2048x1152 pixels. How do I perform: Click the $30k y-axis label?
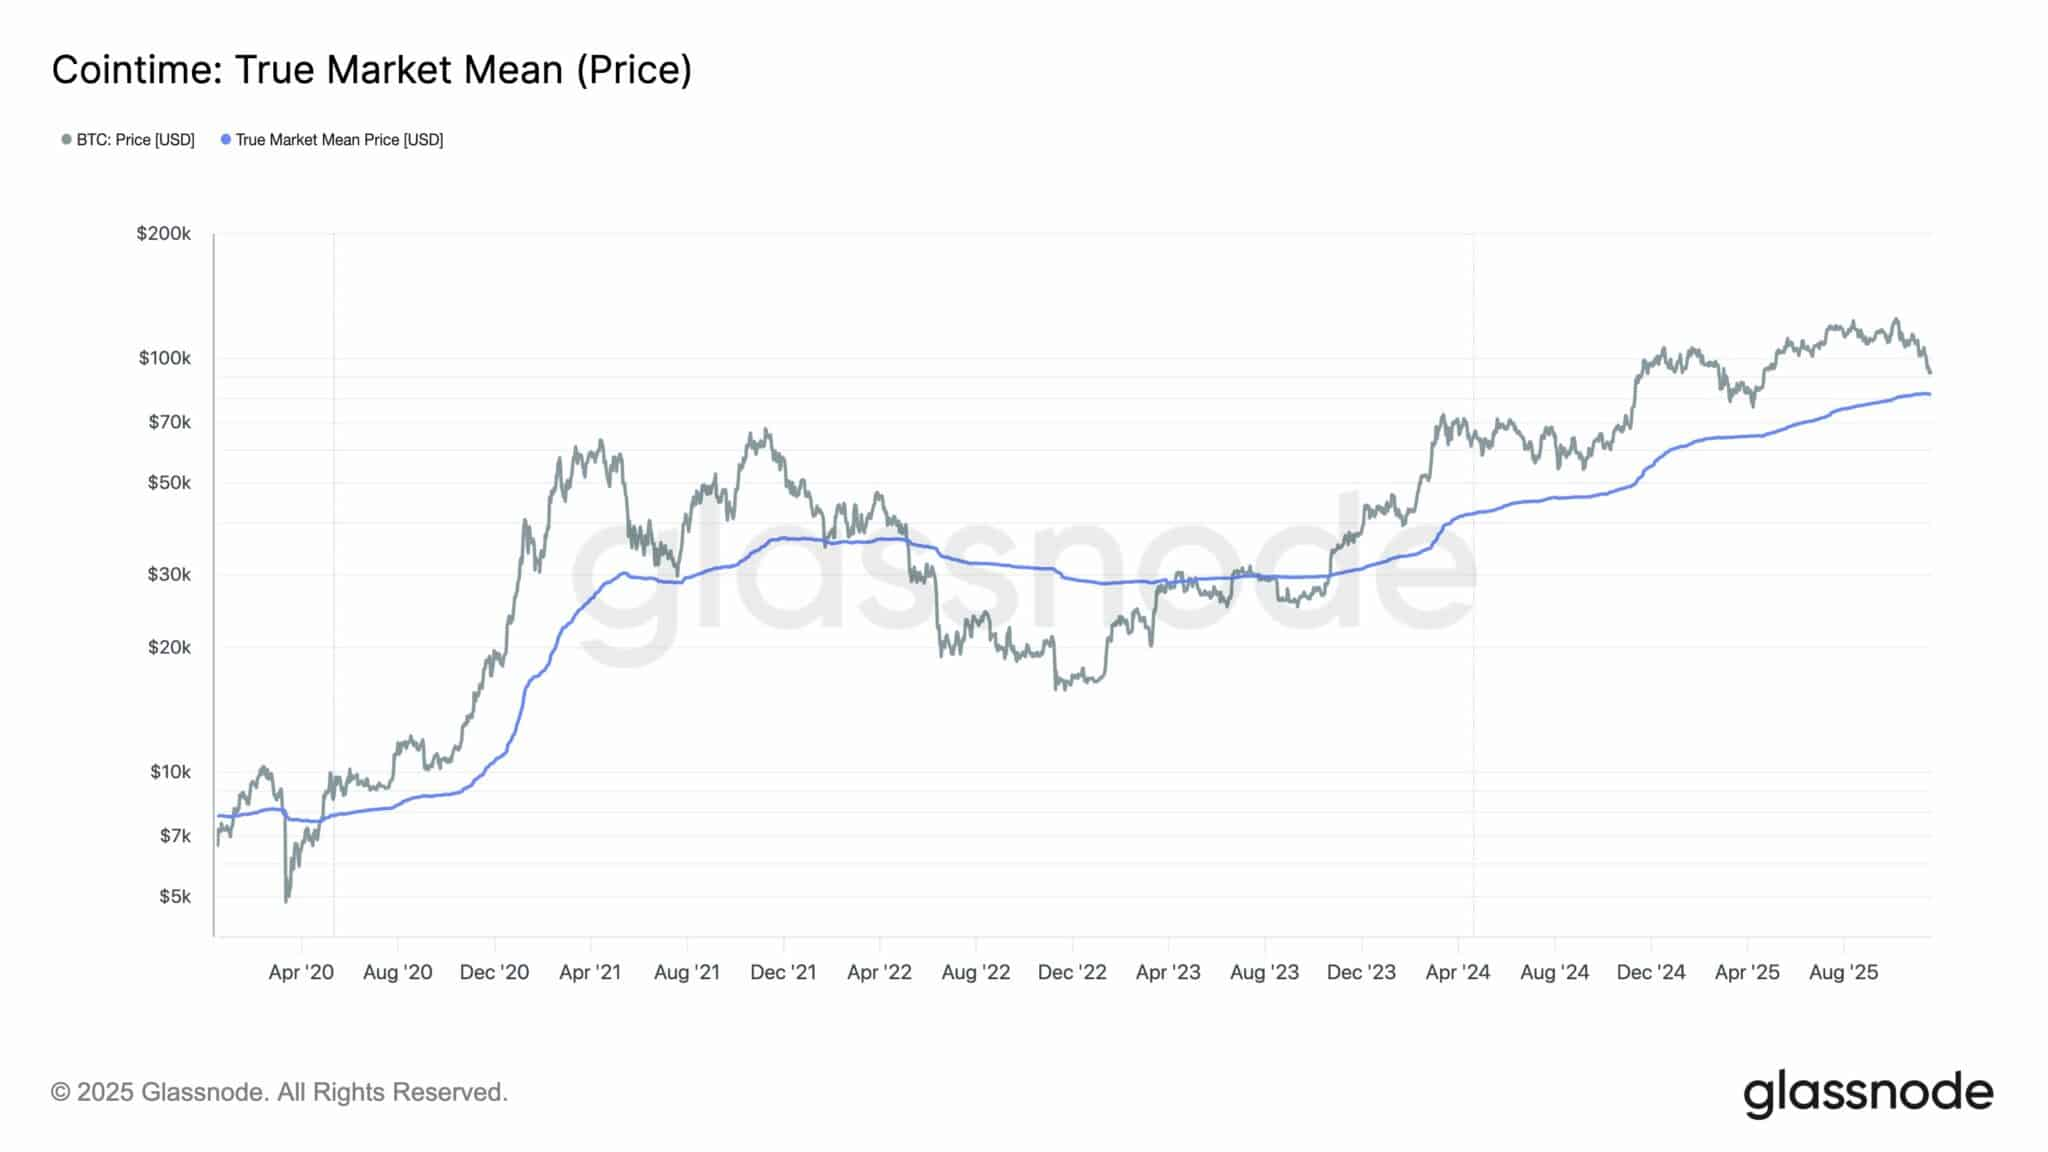pos(169,575)
